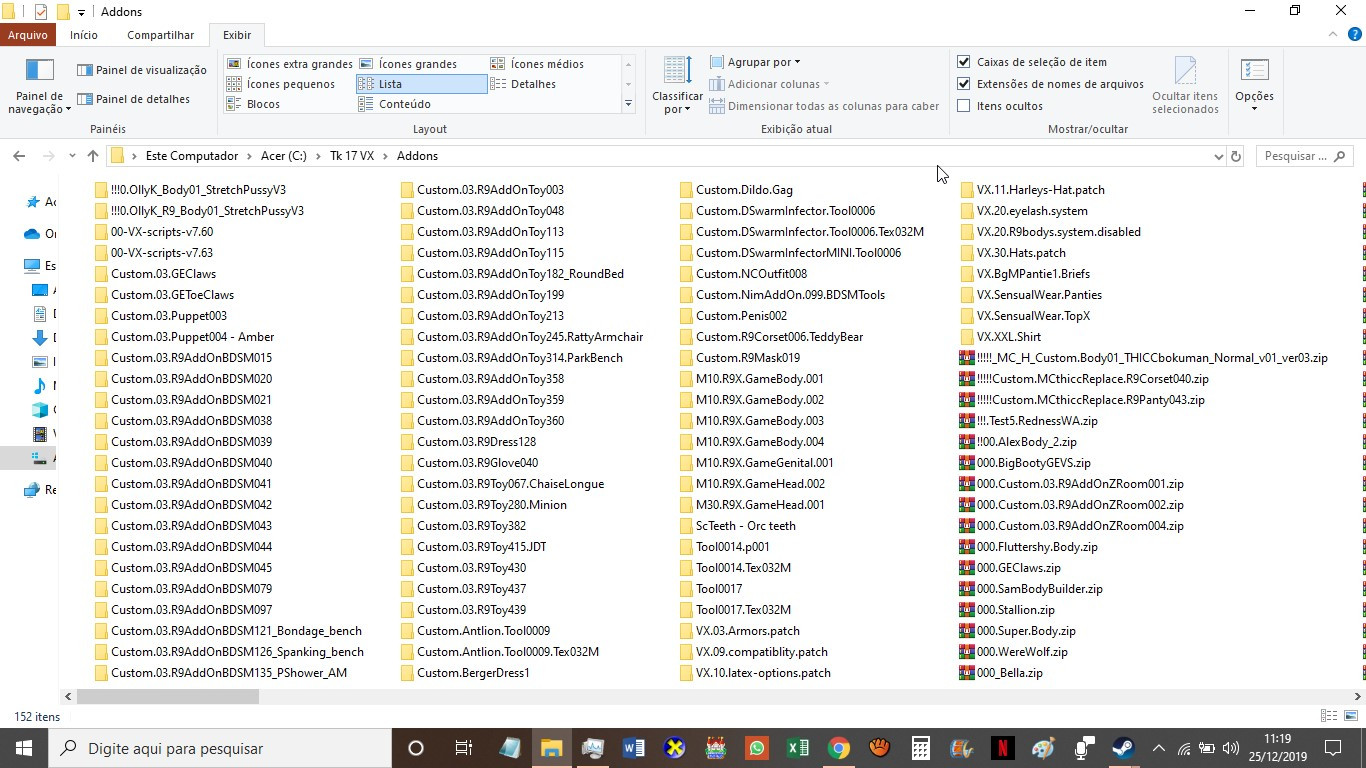Go back with the back arrow
This screenshot has width=1366, height=768.
point(19,156)
